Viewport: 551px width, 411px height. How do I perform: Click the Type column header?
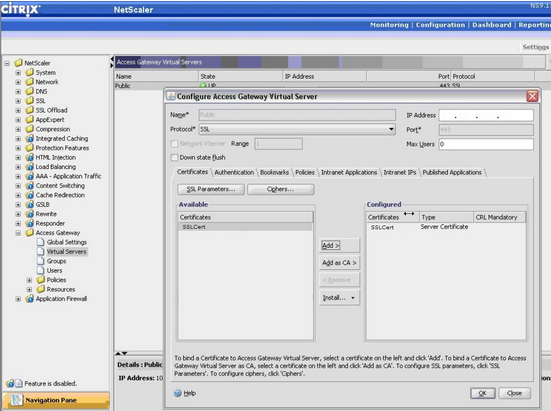click(446, 217)
